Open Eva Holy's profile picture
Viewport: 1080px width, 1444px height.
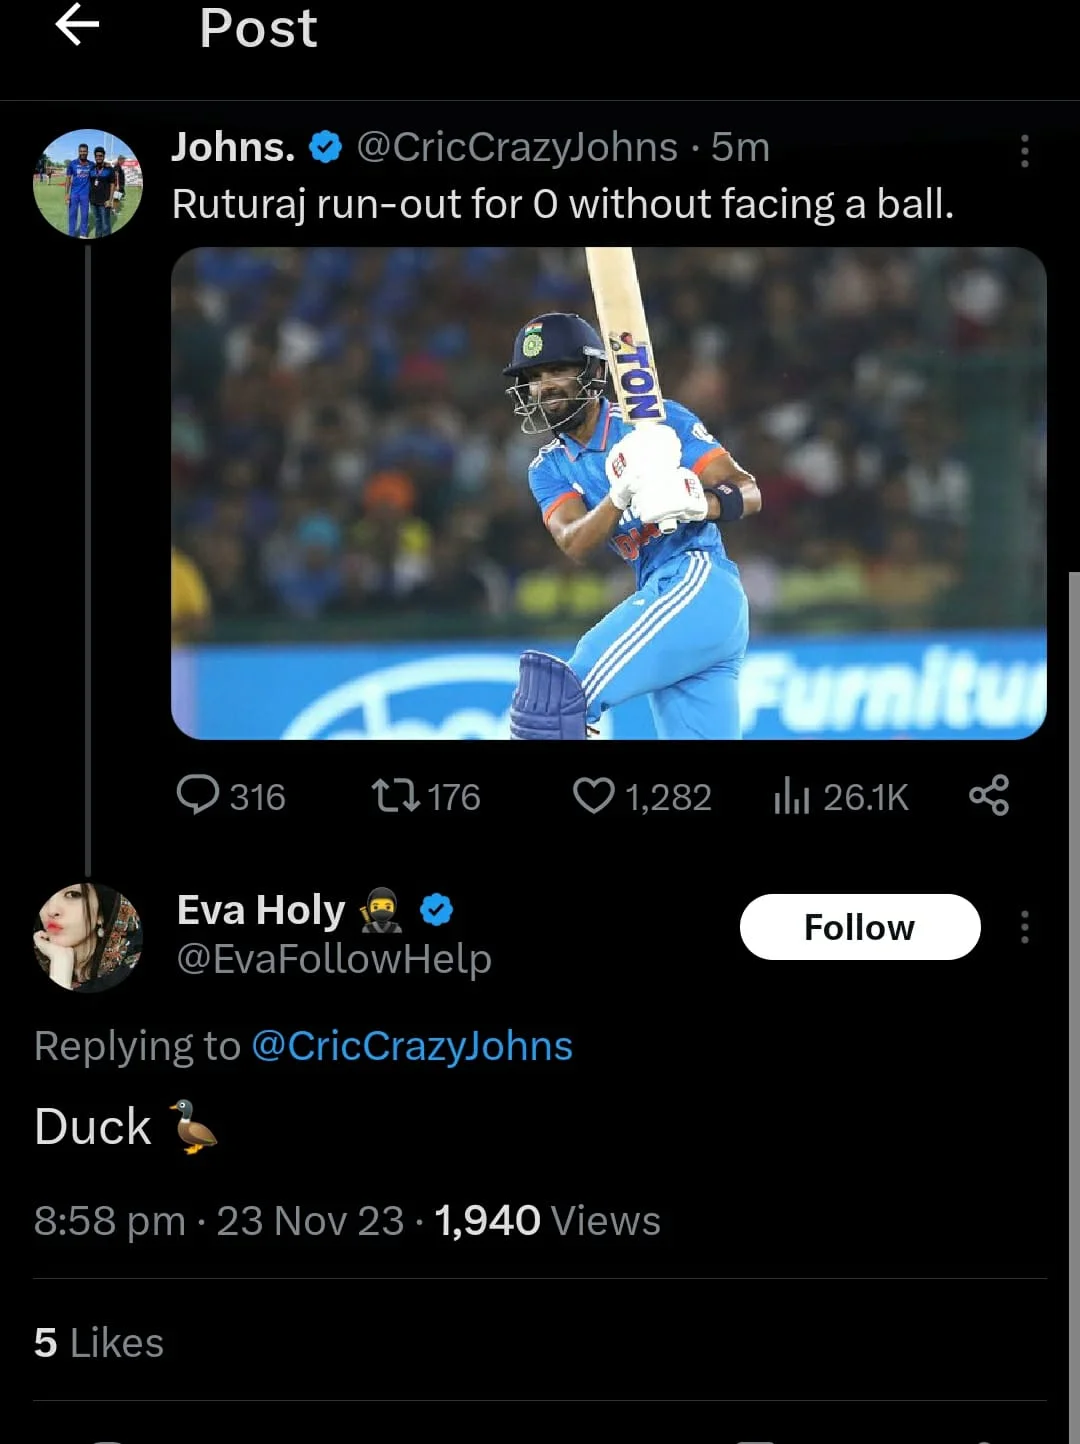(x=88, y=937)
